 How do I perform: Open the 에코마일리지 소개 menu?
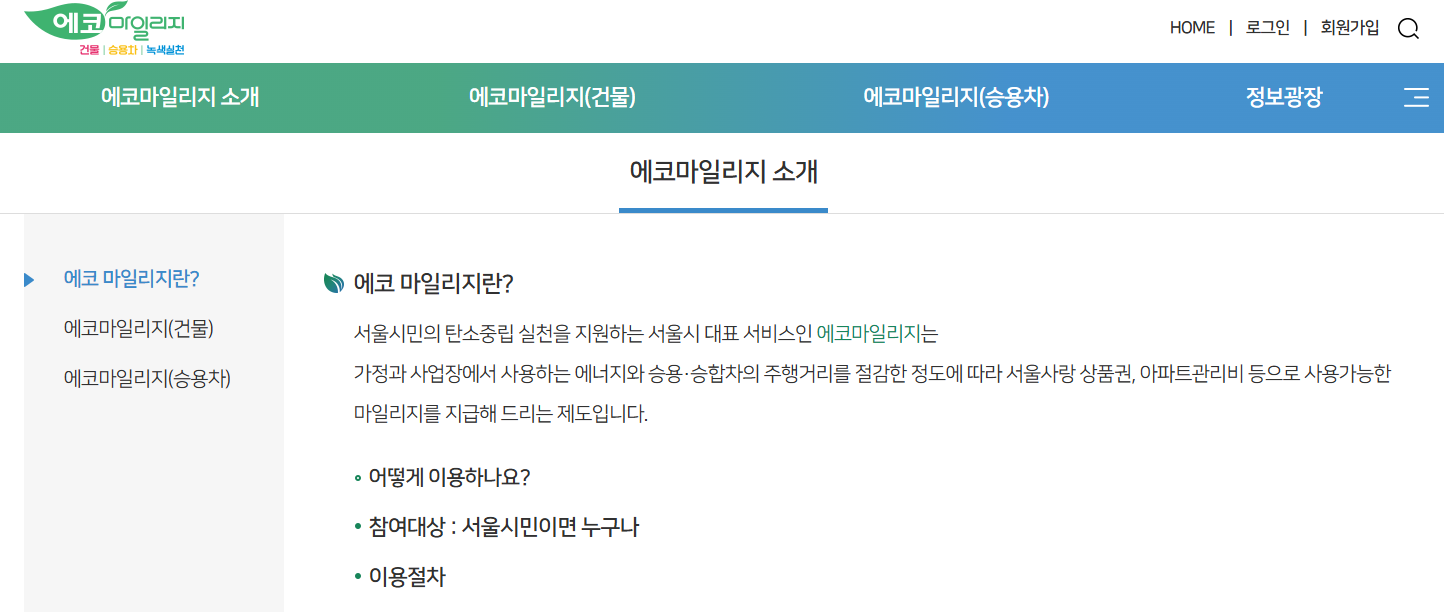click(x=178, y=97)
